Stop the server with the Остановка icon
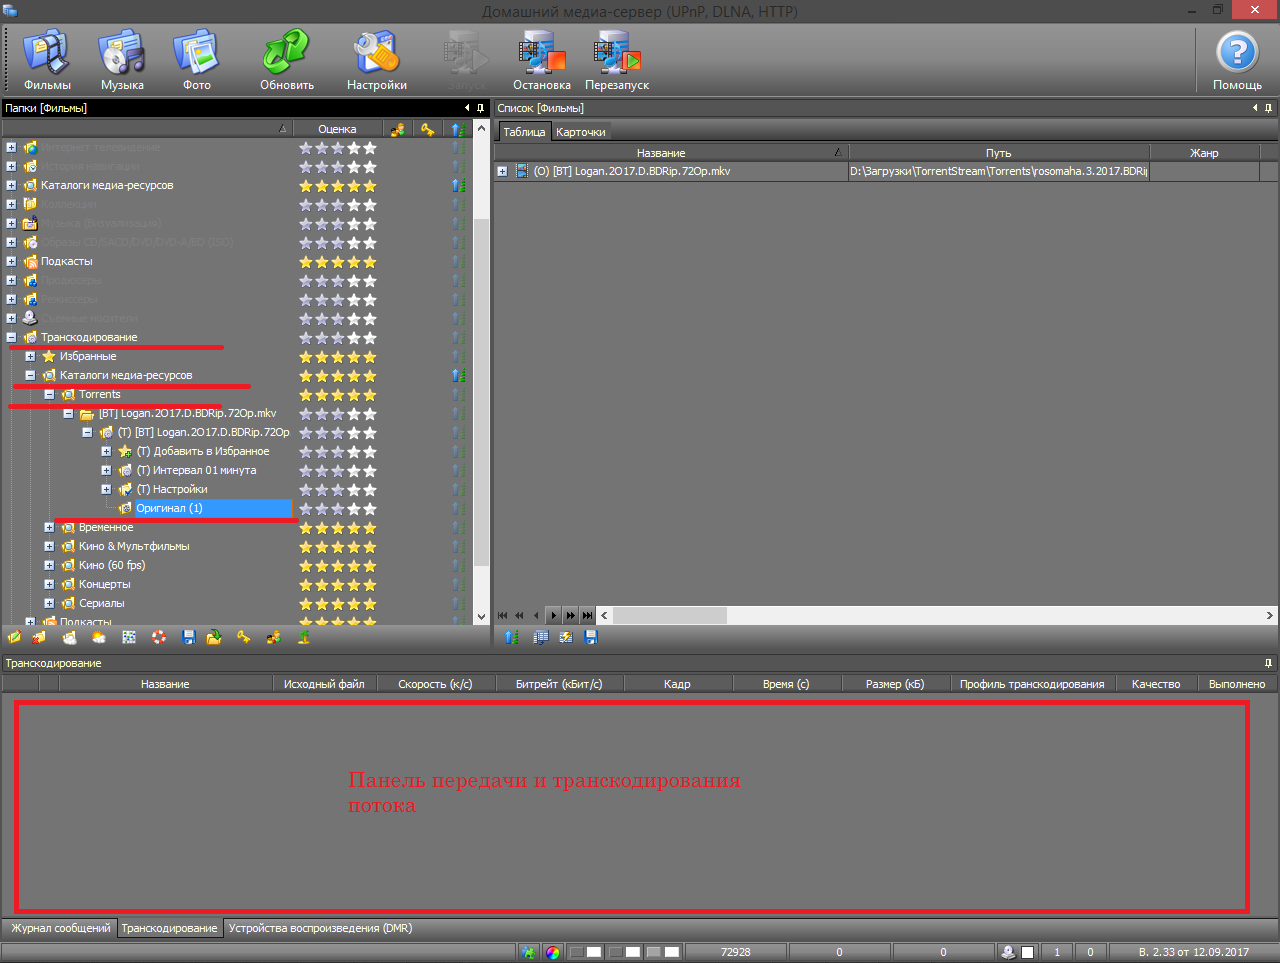 (541, 58)
